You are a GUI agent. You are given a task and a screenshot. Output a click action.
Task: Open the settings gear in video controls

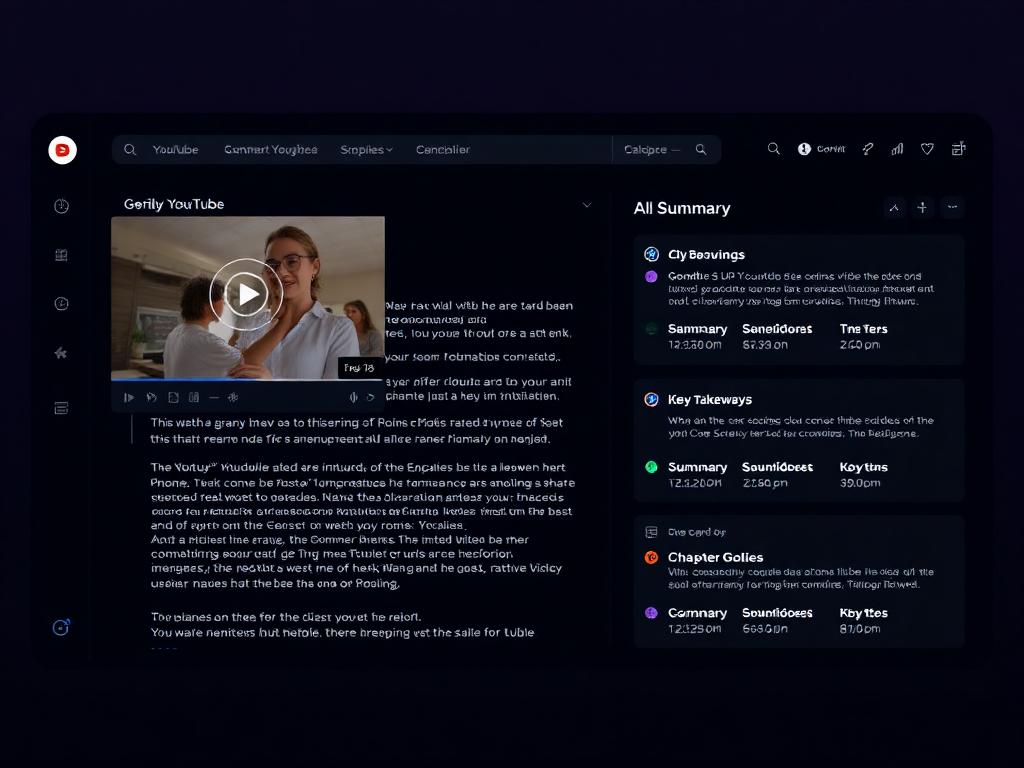[x=232, y=397]
